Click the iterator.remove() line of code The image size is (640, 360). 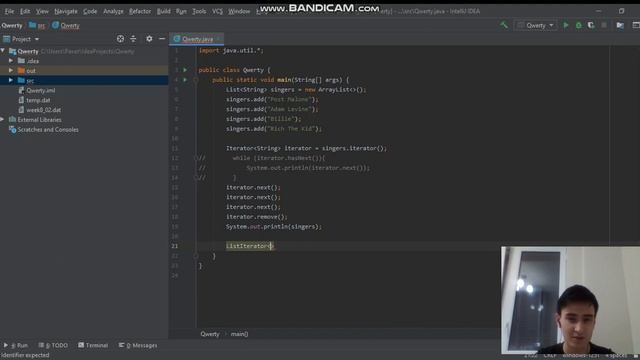click(257, 217)
